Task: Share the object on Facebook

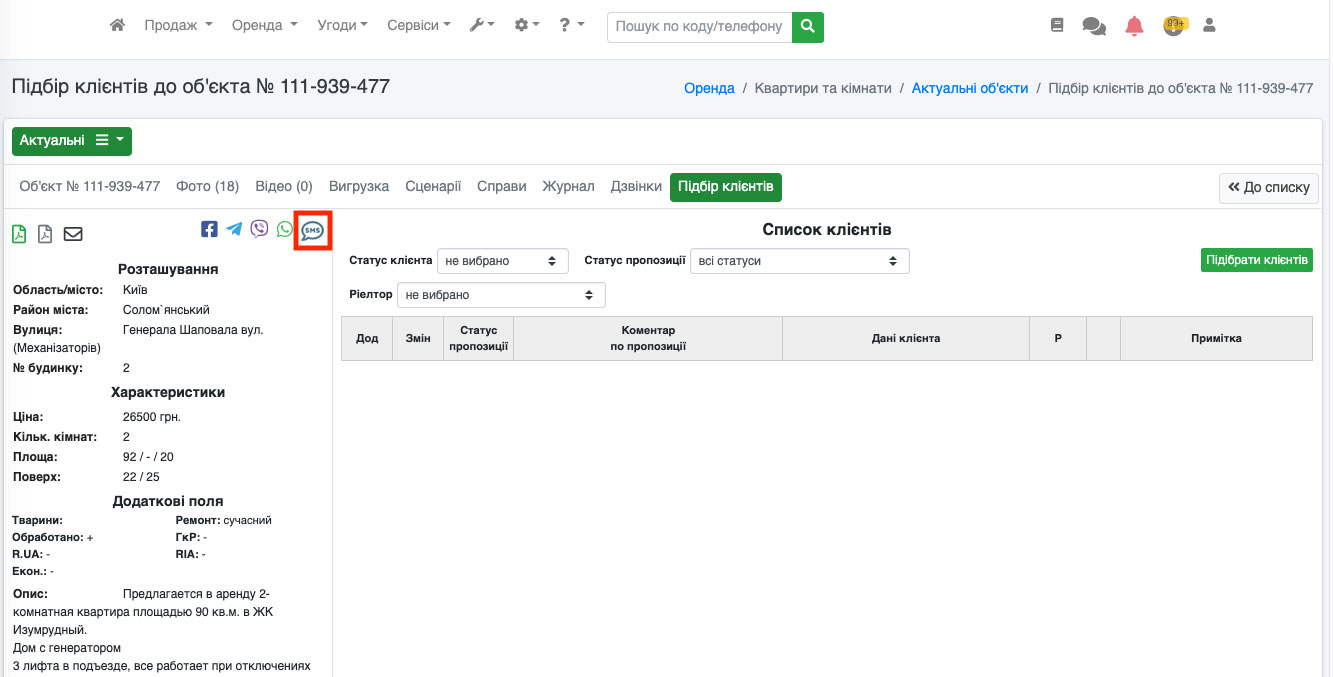Action: [x=209, y=229]
